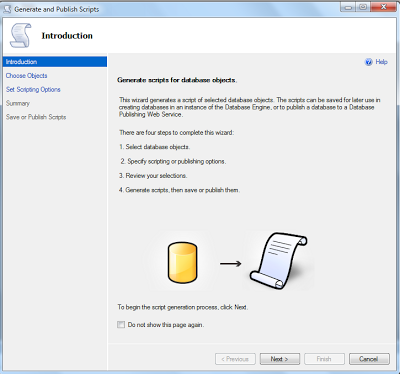Image resolution: width=400 pixels, height=374 pixels.
Task: Open the Set Scripting Options step
Action: [x=33, y=89]
